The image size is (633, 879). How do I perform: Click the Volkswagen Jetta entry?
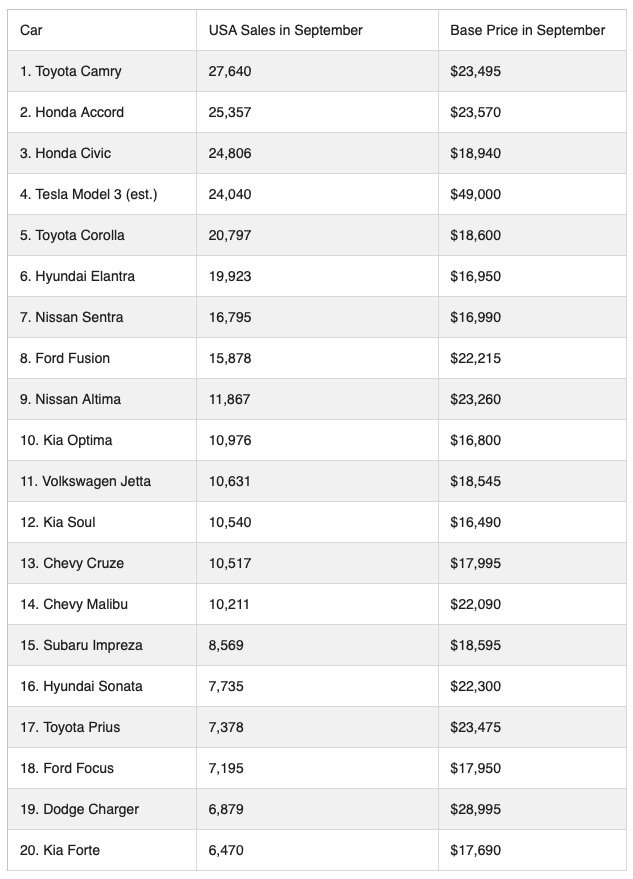(86, 481)
